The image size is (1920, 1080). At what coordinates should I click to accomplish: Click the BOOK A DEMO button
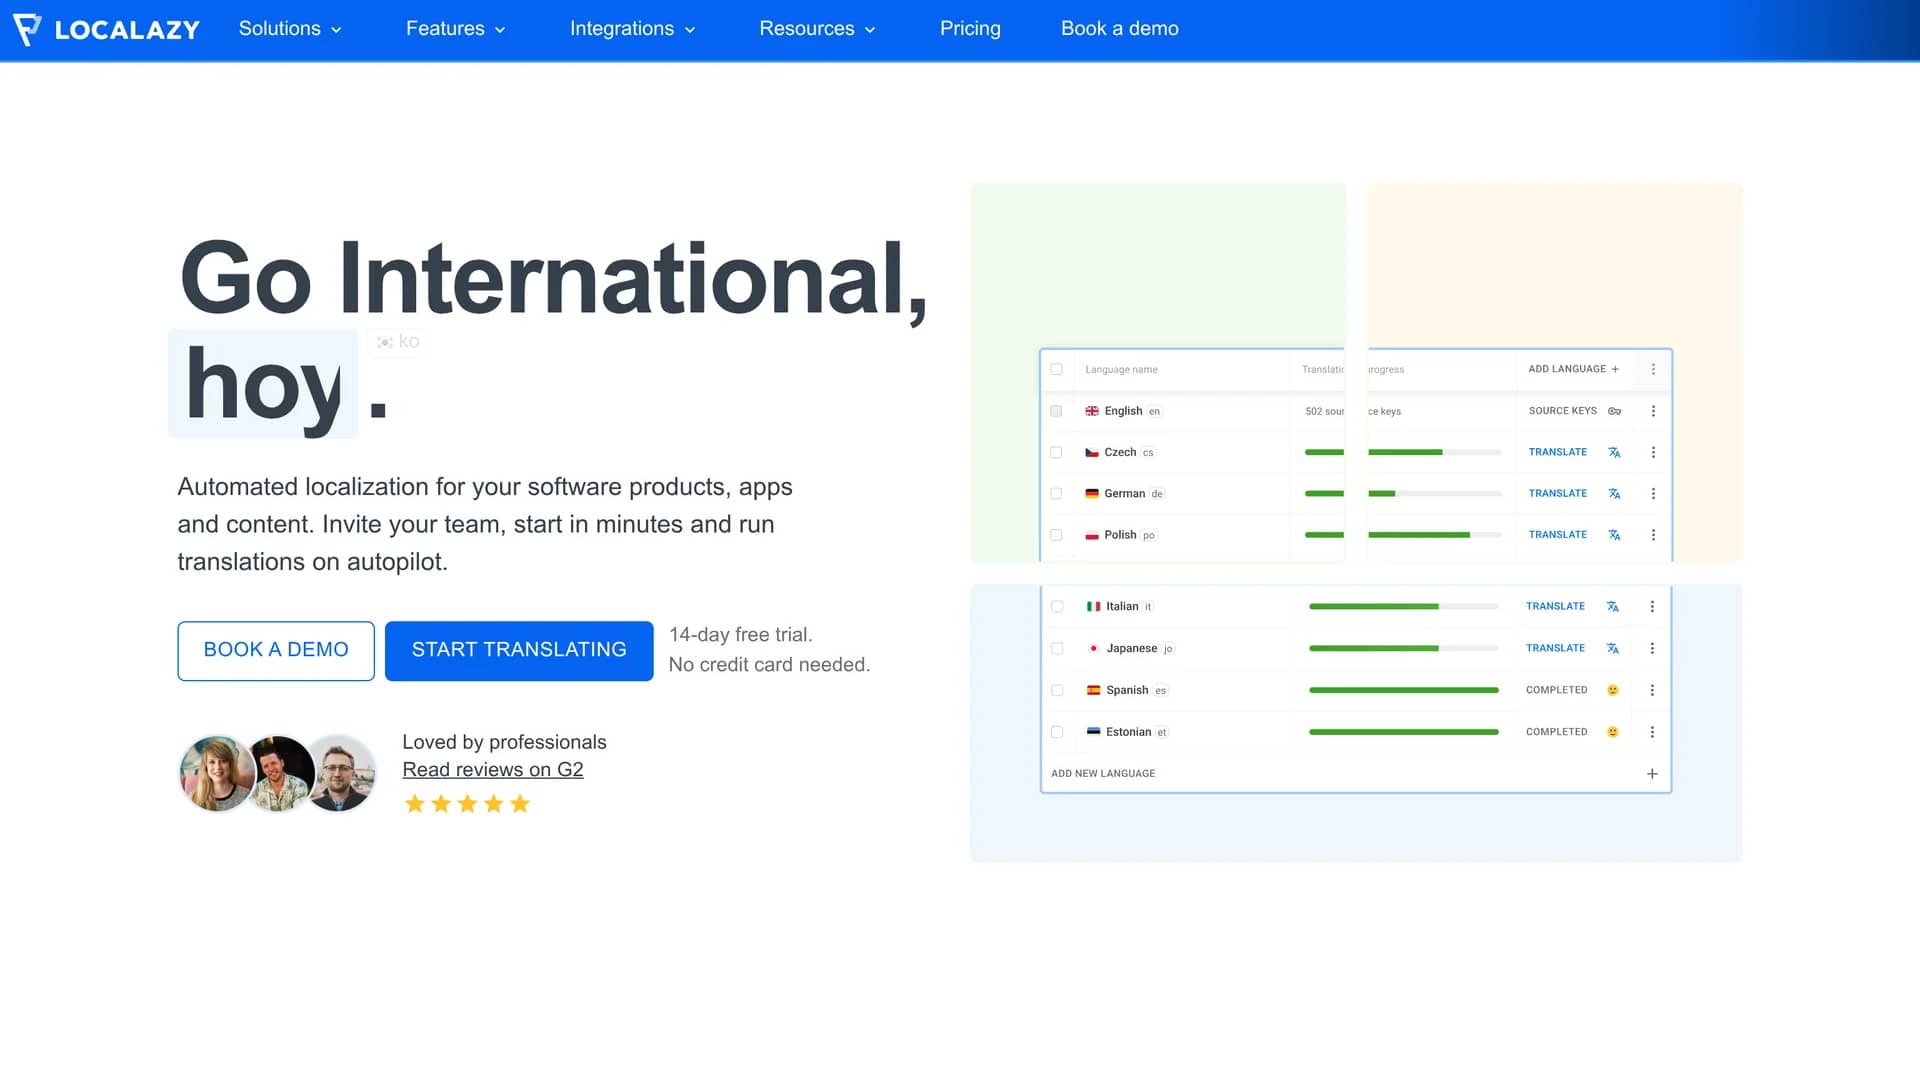point(276,650)
